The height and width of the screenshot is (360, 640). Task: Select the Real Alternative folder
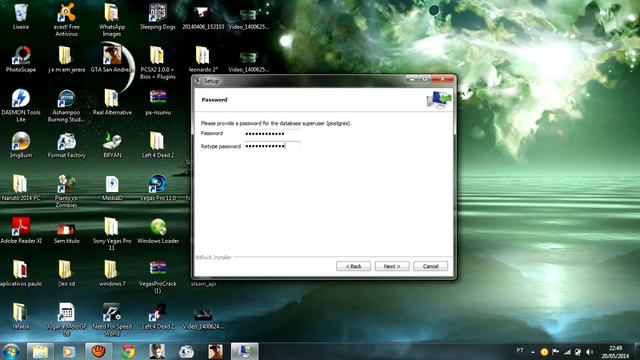coord(112,102)
